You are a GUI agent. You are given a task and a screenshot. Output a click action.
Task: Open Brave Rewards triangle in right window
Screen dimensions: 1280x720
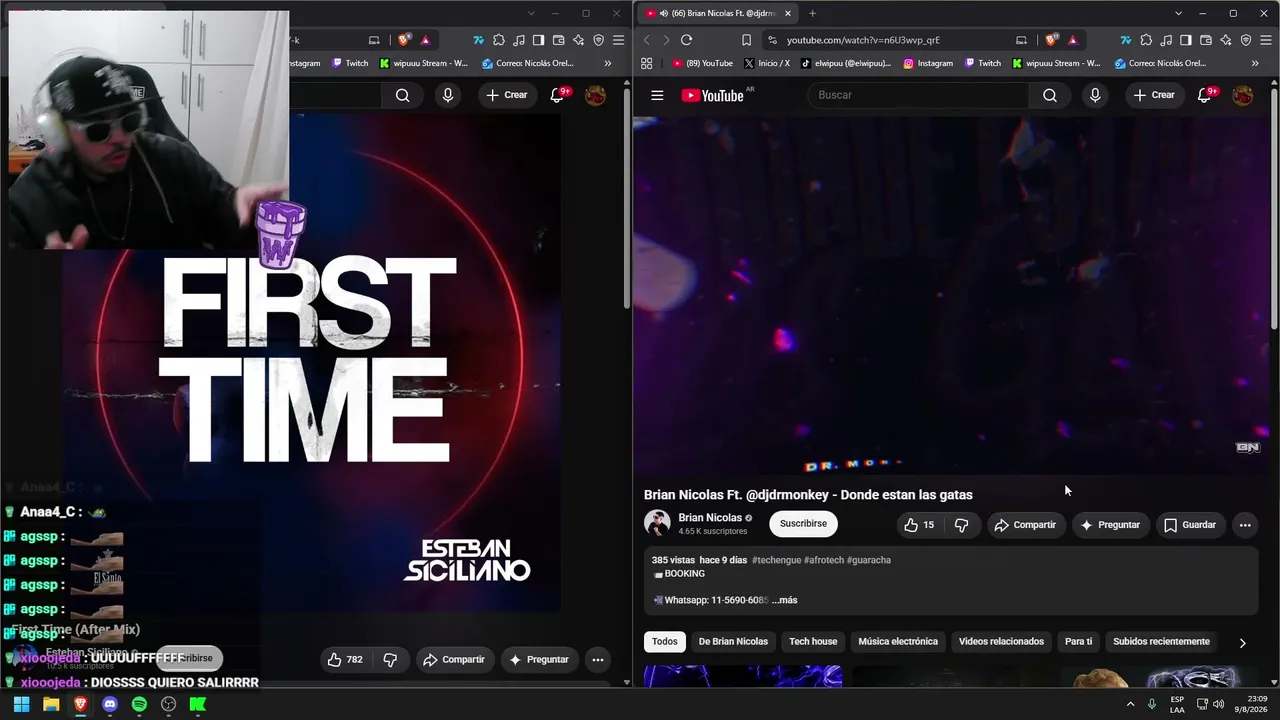(x=1073, y=40)
